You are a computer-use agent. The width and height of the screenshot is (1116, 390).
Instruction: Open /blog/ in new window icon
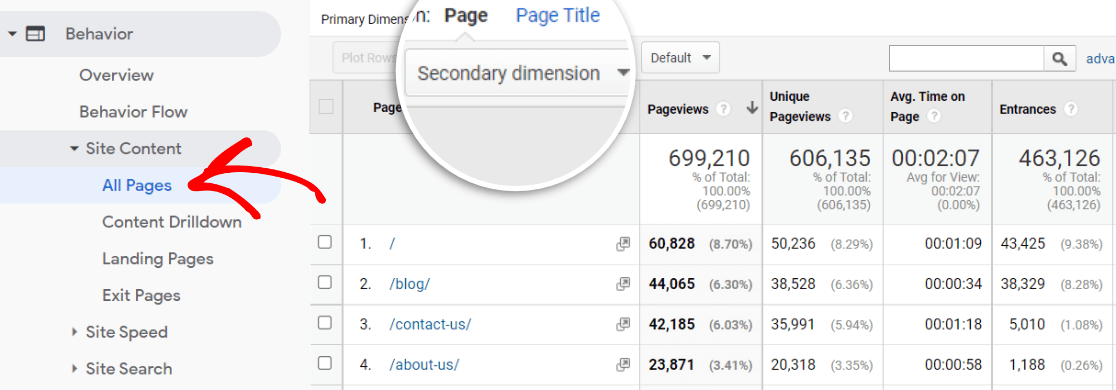pyautogui.click(x=623, y=284)
